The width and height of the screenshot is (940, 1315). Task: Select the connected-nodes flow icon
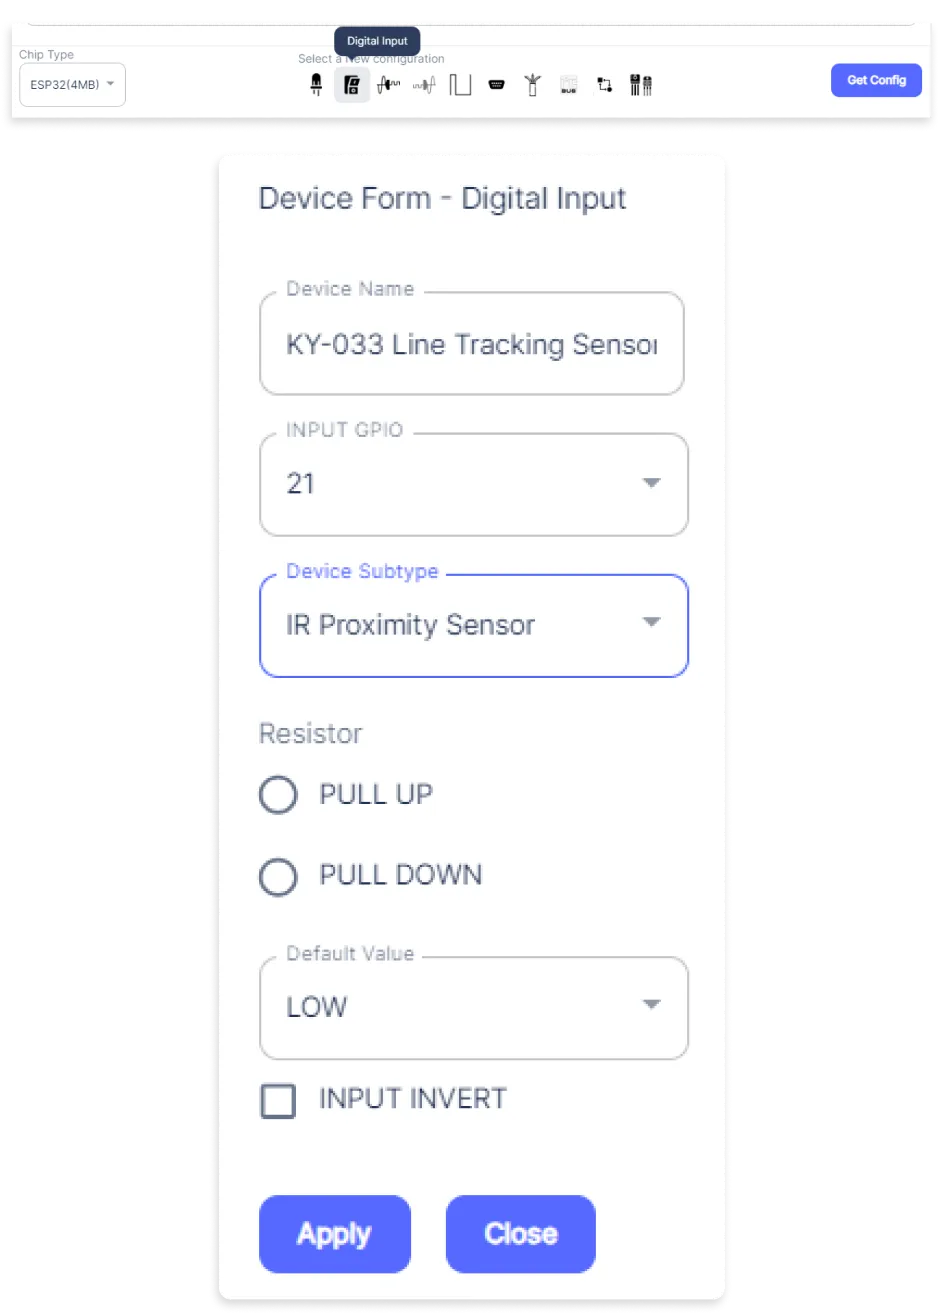[x=604, y=85]
